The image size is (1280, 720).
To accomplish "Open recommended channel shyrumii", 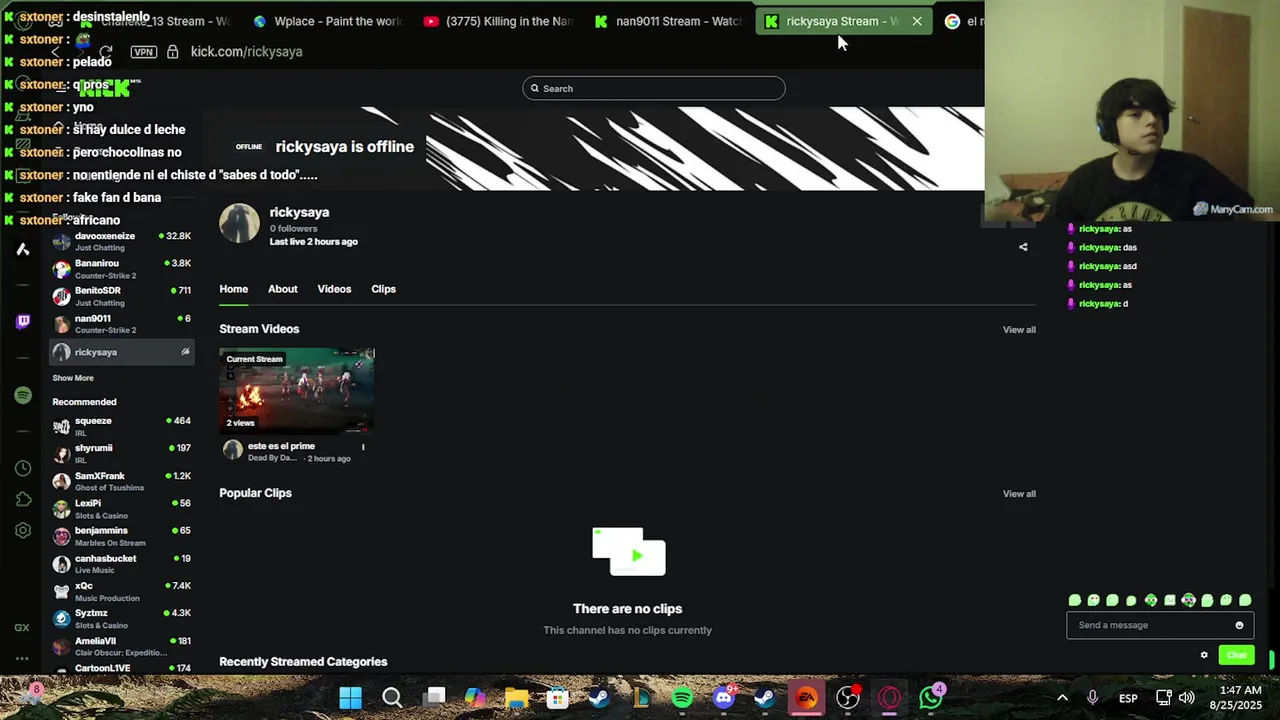I will tap(121, 454).
